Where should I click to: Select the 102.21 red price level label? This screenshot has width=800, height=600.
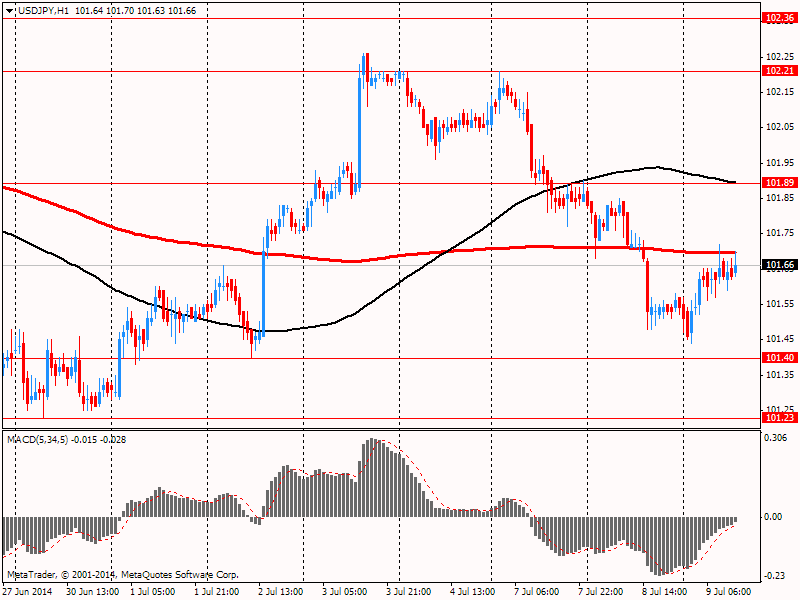click(780, 70)
